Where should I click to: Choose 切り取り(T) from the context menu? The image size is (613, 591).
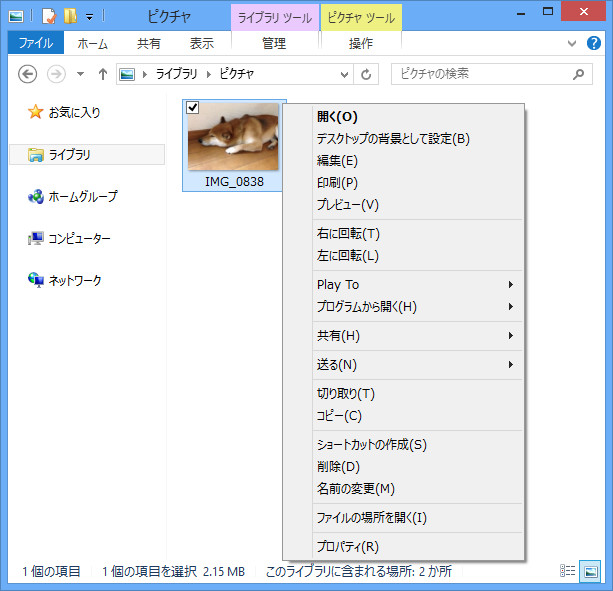tap(403, 394)
